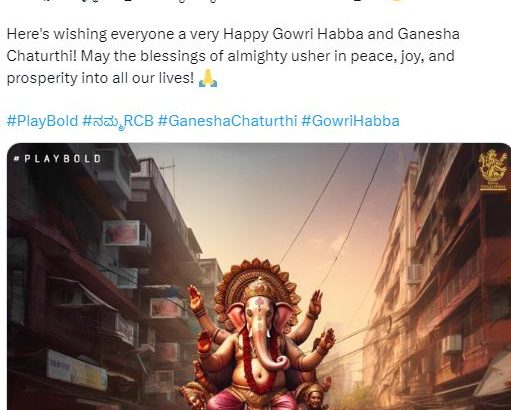This screenshot has width=511, height=410.
Task: Click the RCB crest logo in image corner
Action: click(x=492, y=170)
